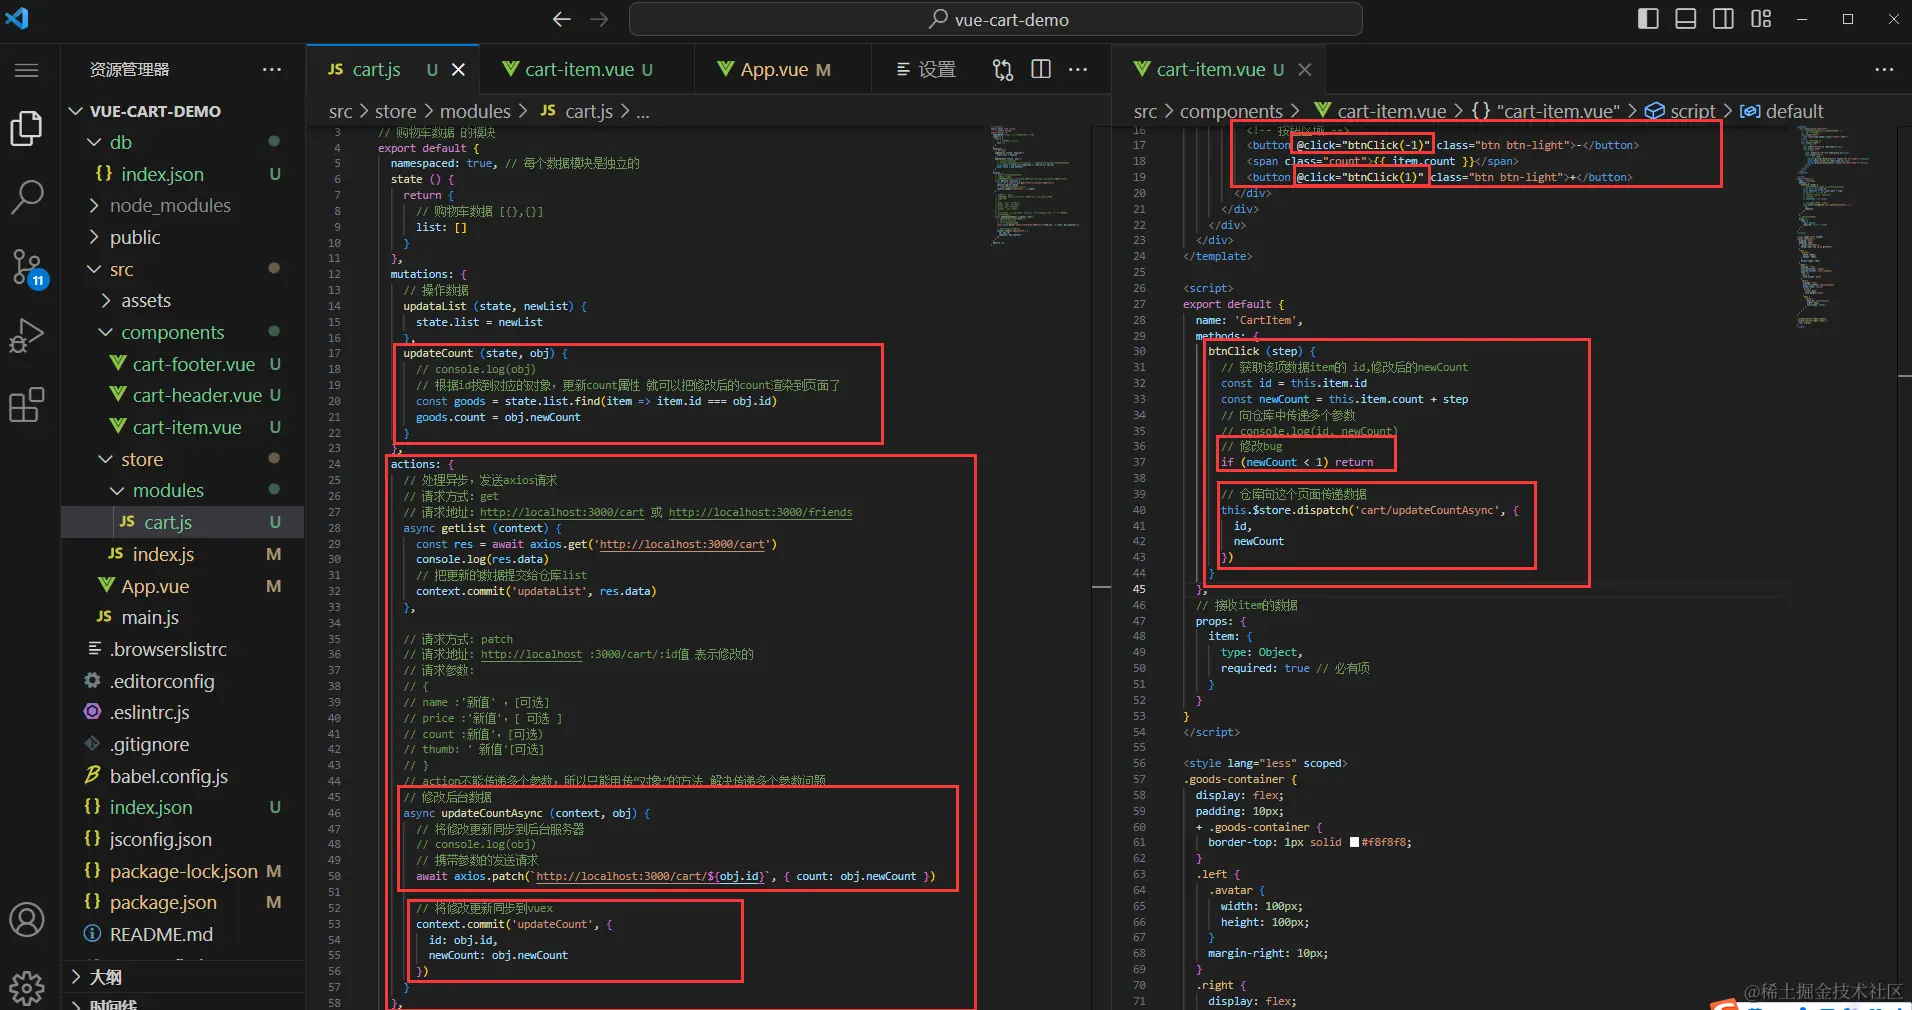Toggle the bottom panel layout icon
This screenshot has width=1912, height=1010.
coord(1686,19)
